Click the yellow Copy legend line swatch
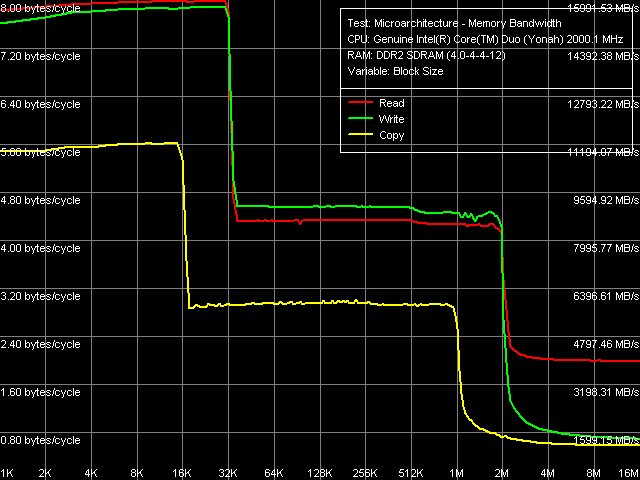This screenshot has height=480, width=640. coord(359,135)
